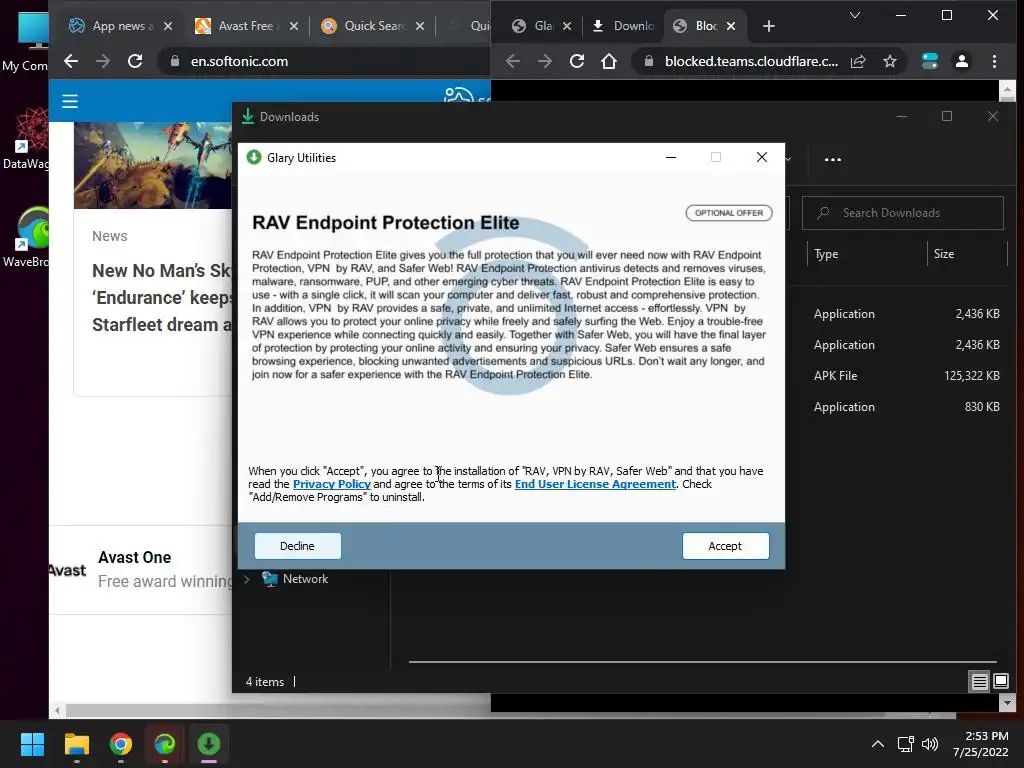The height and width of the screenshot is (768, 1024).
Task: Reload the Softonic page
Action: click(x=135, y=61)
